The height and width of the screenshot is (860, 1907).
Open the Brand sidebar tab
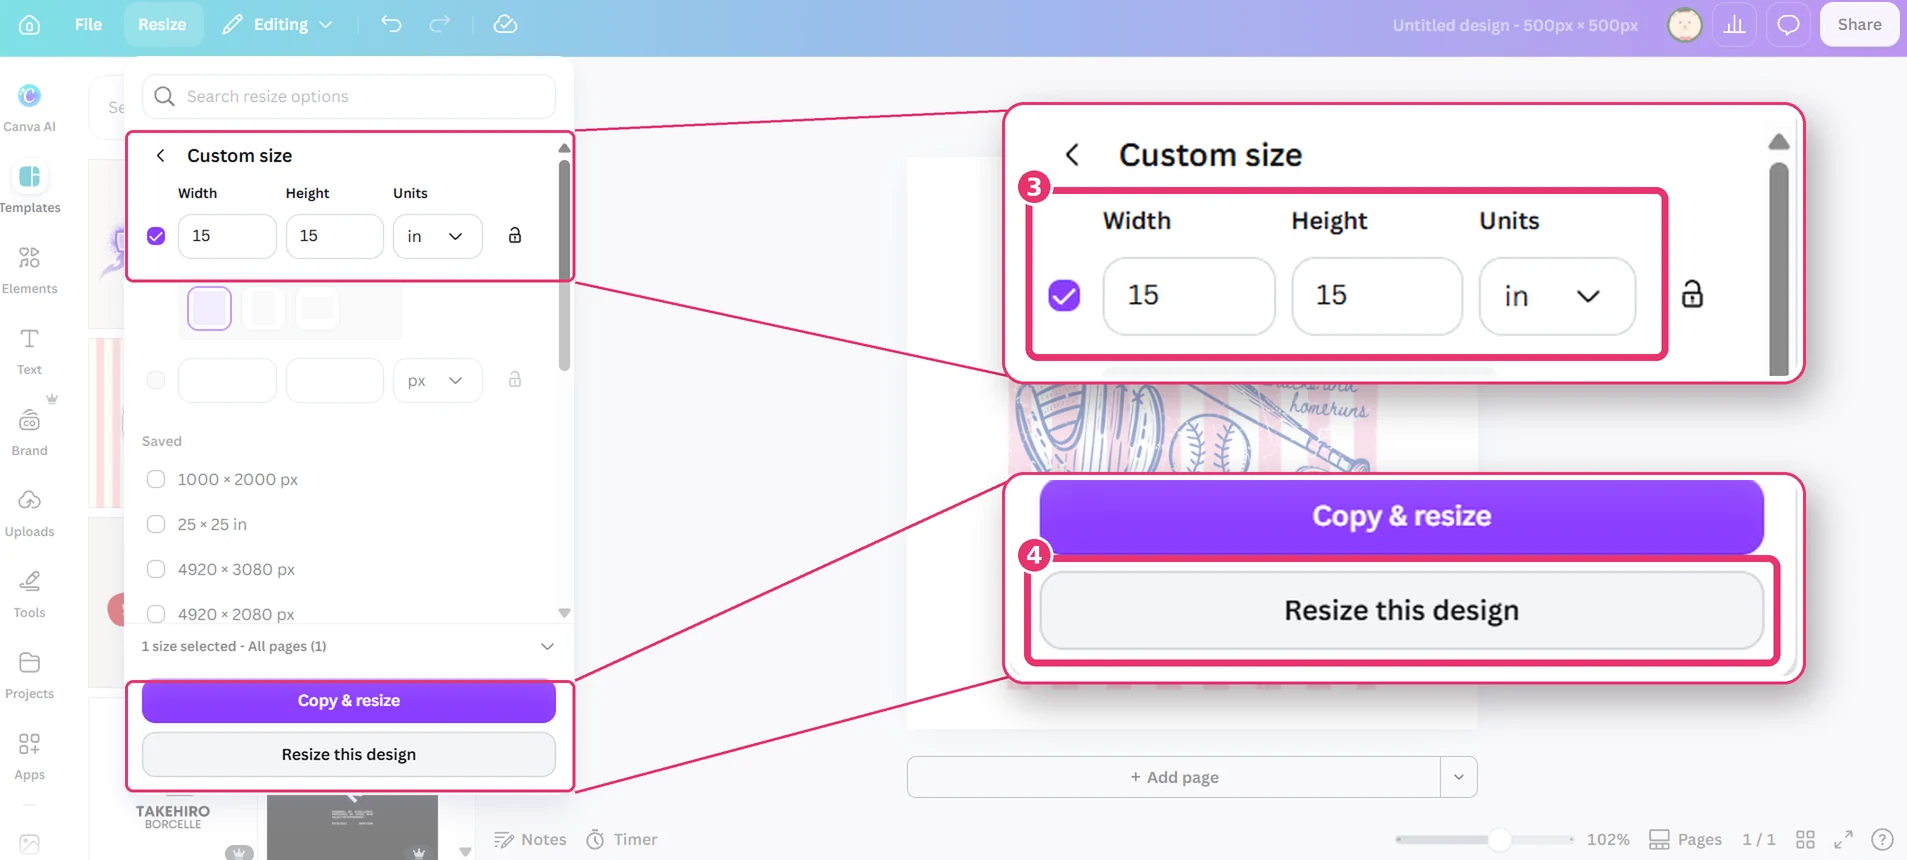click(29, 432)
